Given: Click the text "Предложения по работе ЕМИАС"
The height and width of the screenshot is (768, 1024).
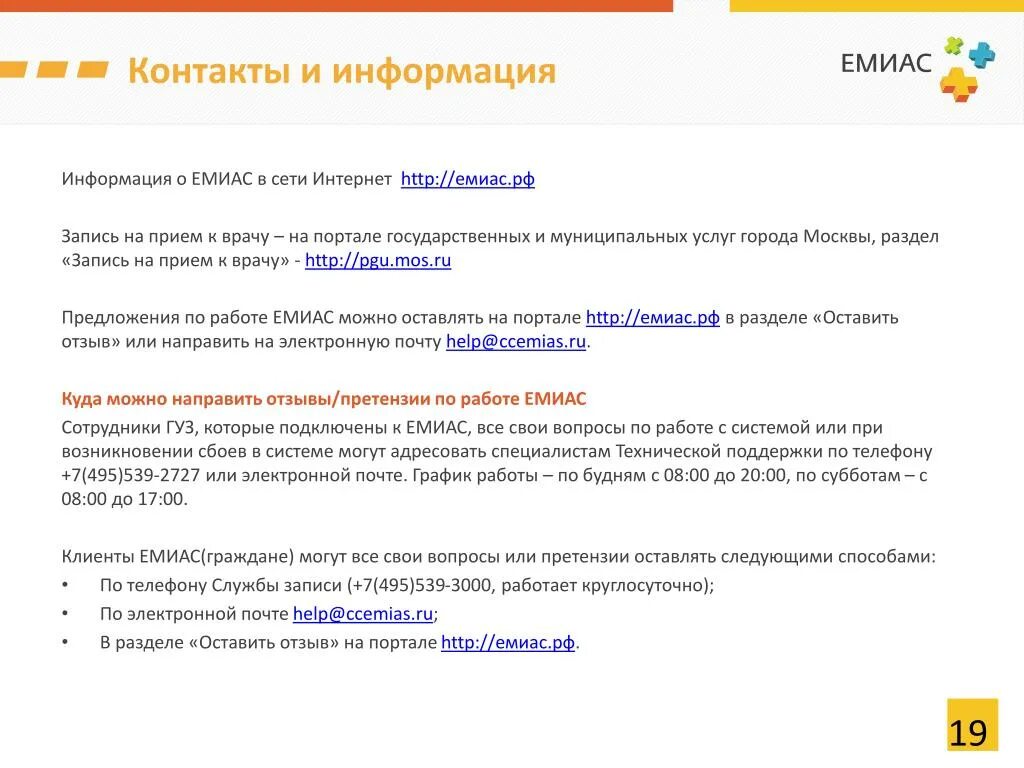Looking at the screenshot, I should coord(197,317).
